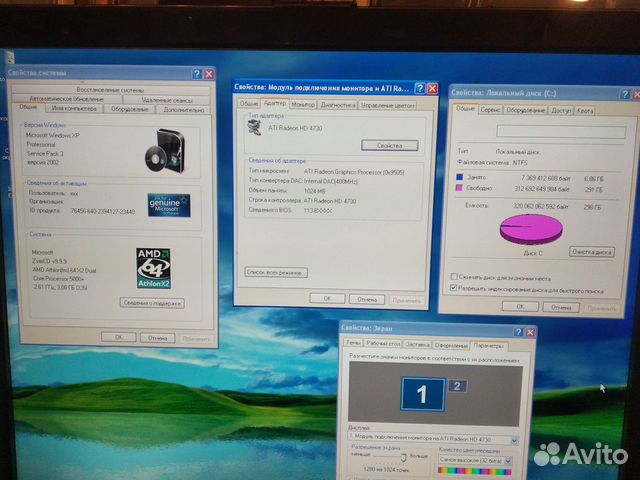The height and width of the screenshot is (480, 640).
Task: Open the Оборудование tab in Local Disk properties
Action: (525, 110)
